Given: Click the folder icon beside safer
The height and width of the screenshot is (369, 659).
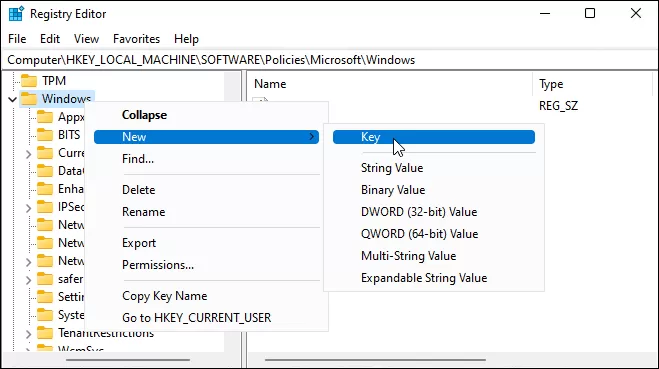Looking at the screenshot, I should (45, 279).
